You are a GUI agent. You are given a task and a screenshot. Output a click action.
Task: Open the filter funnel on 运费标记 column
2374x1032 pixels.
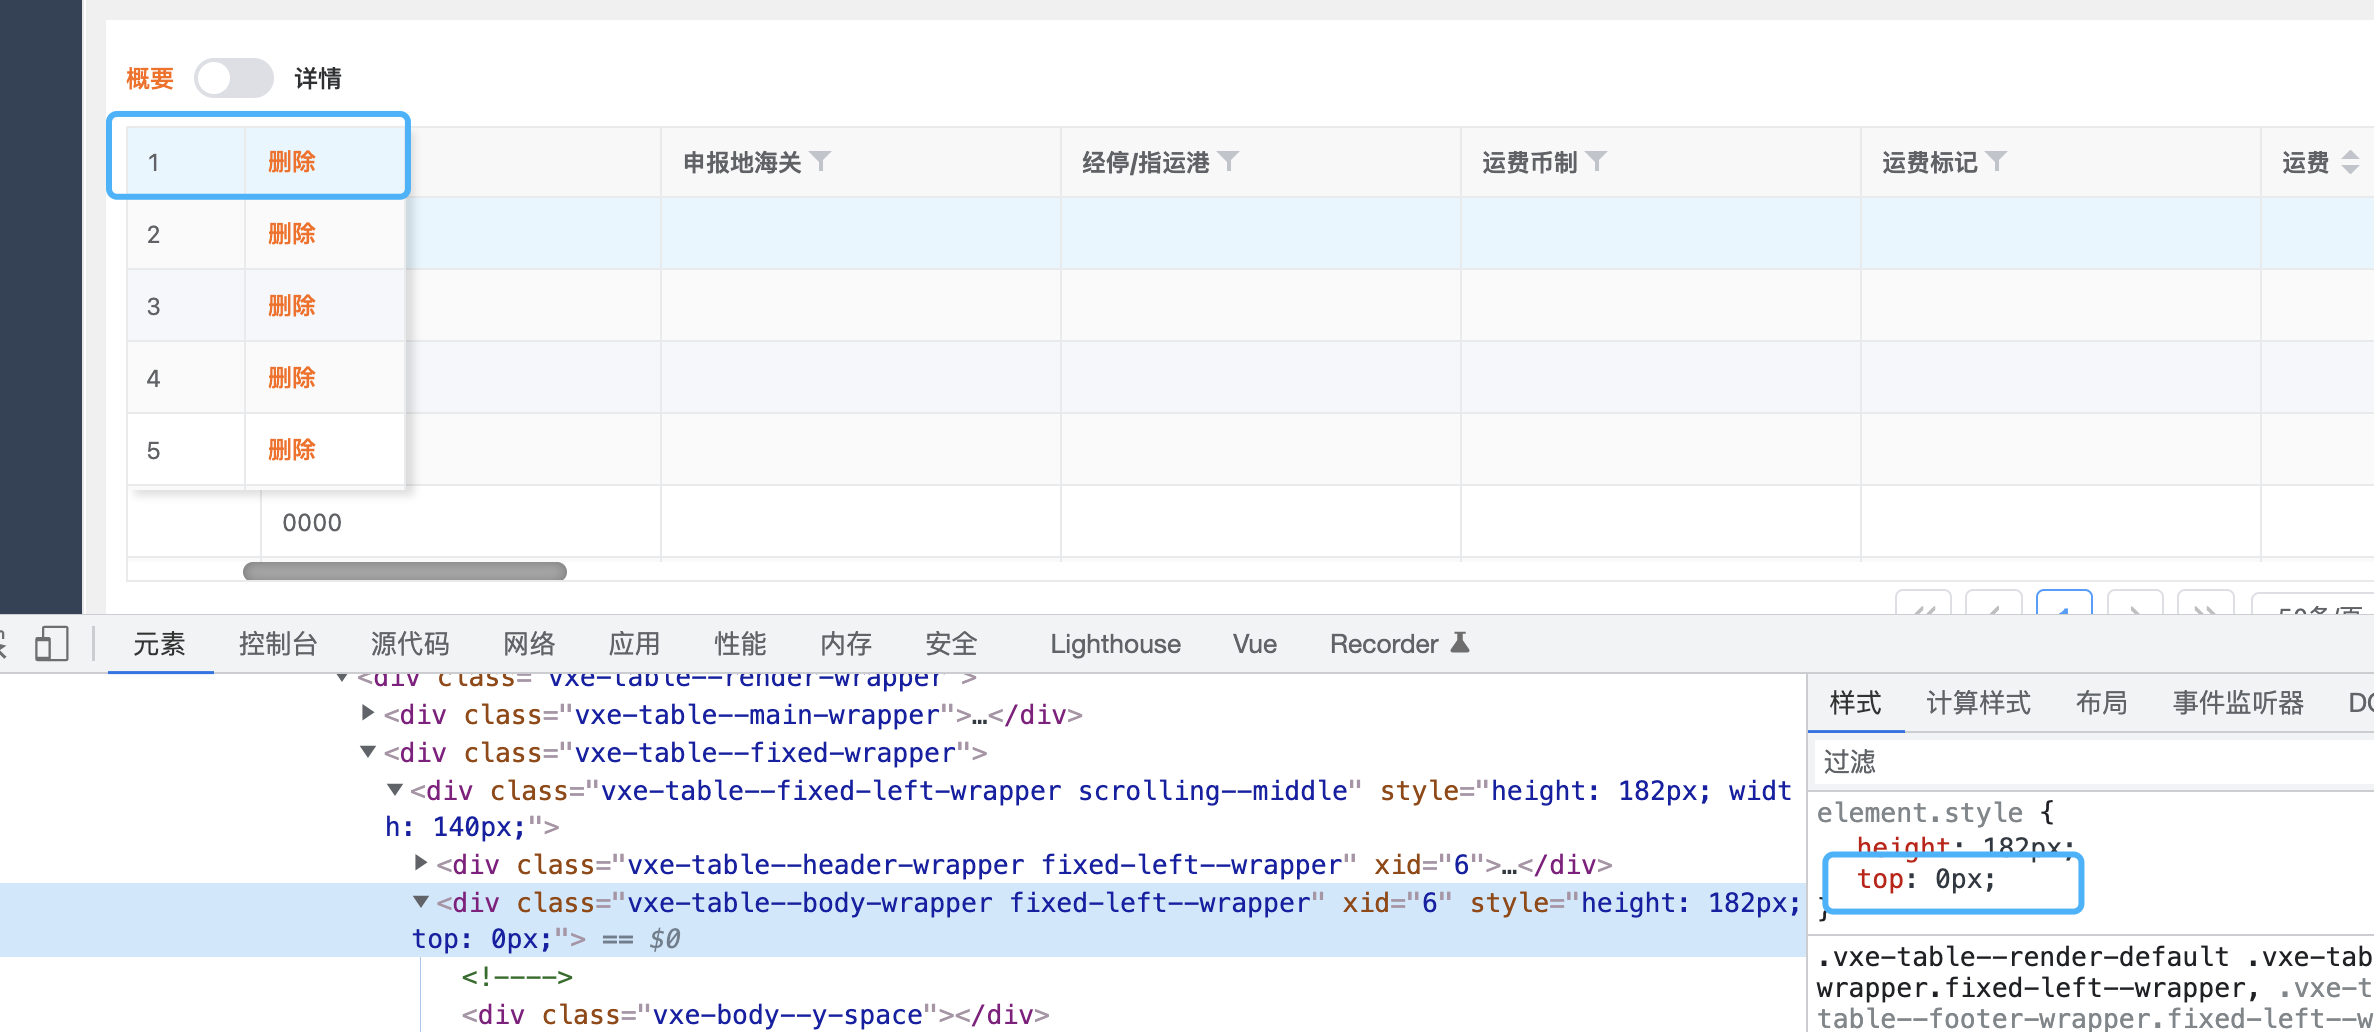point(1998,161)
